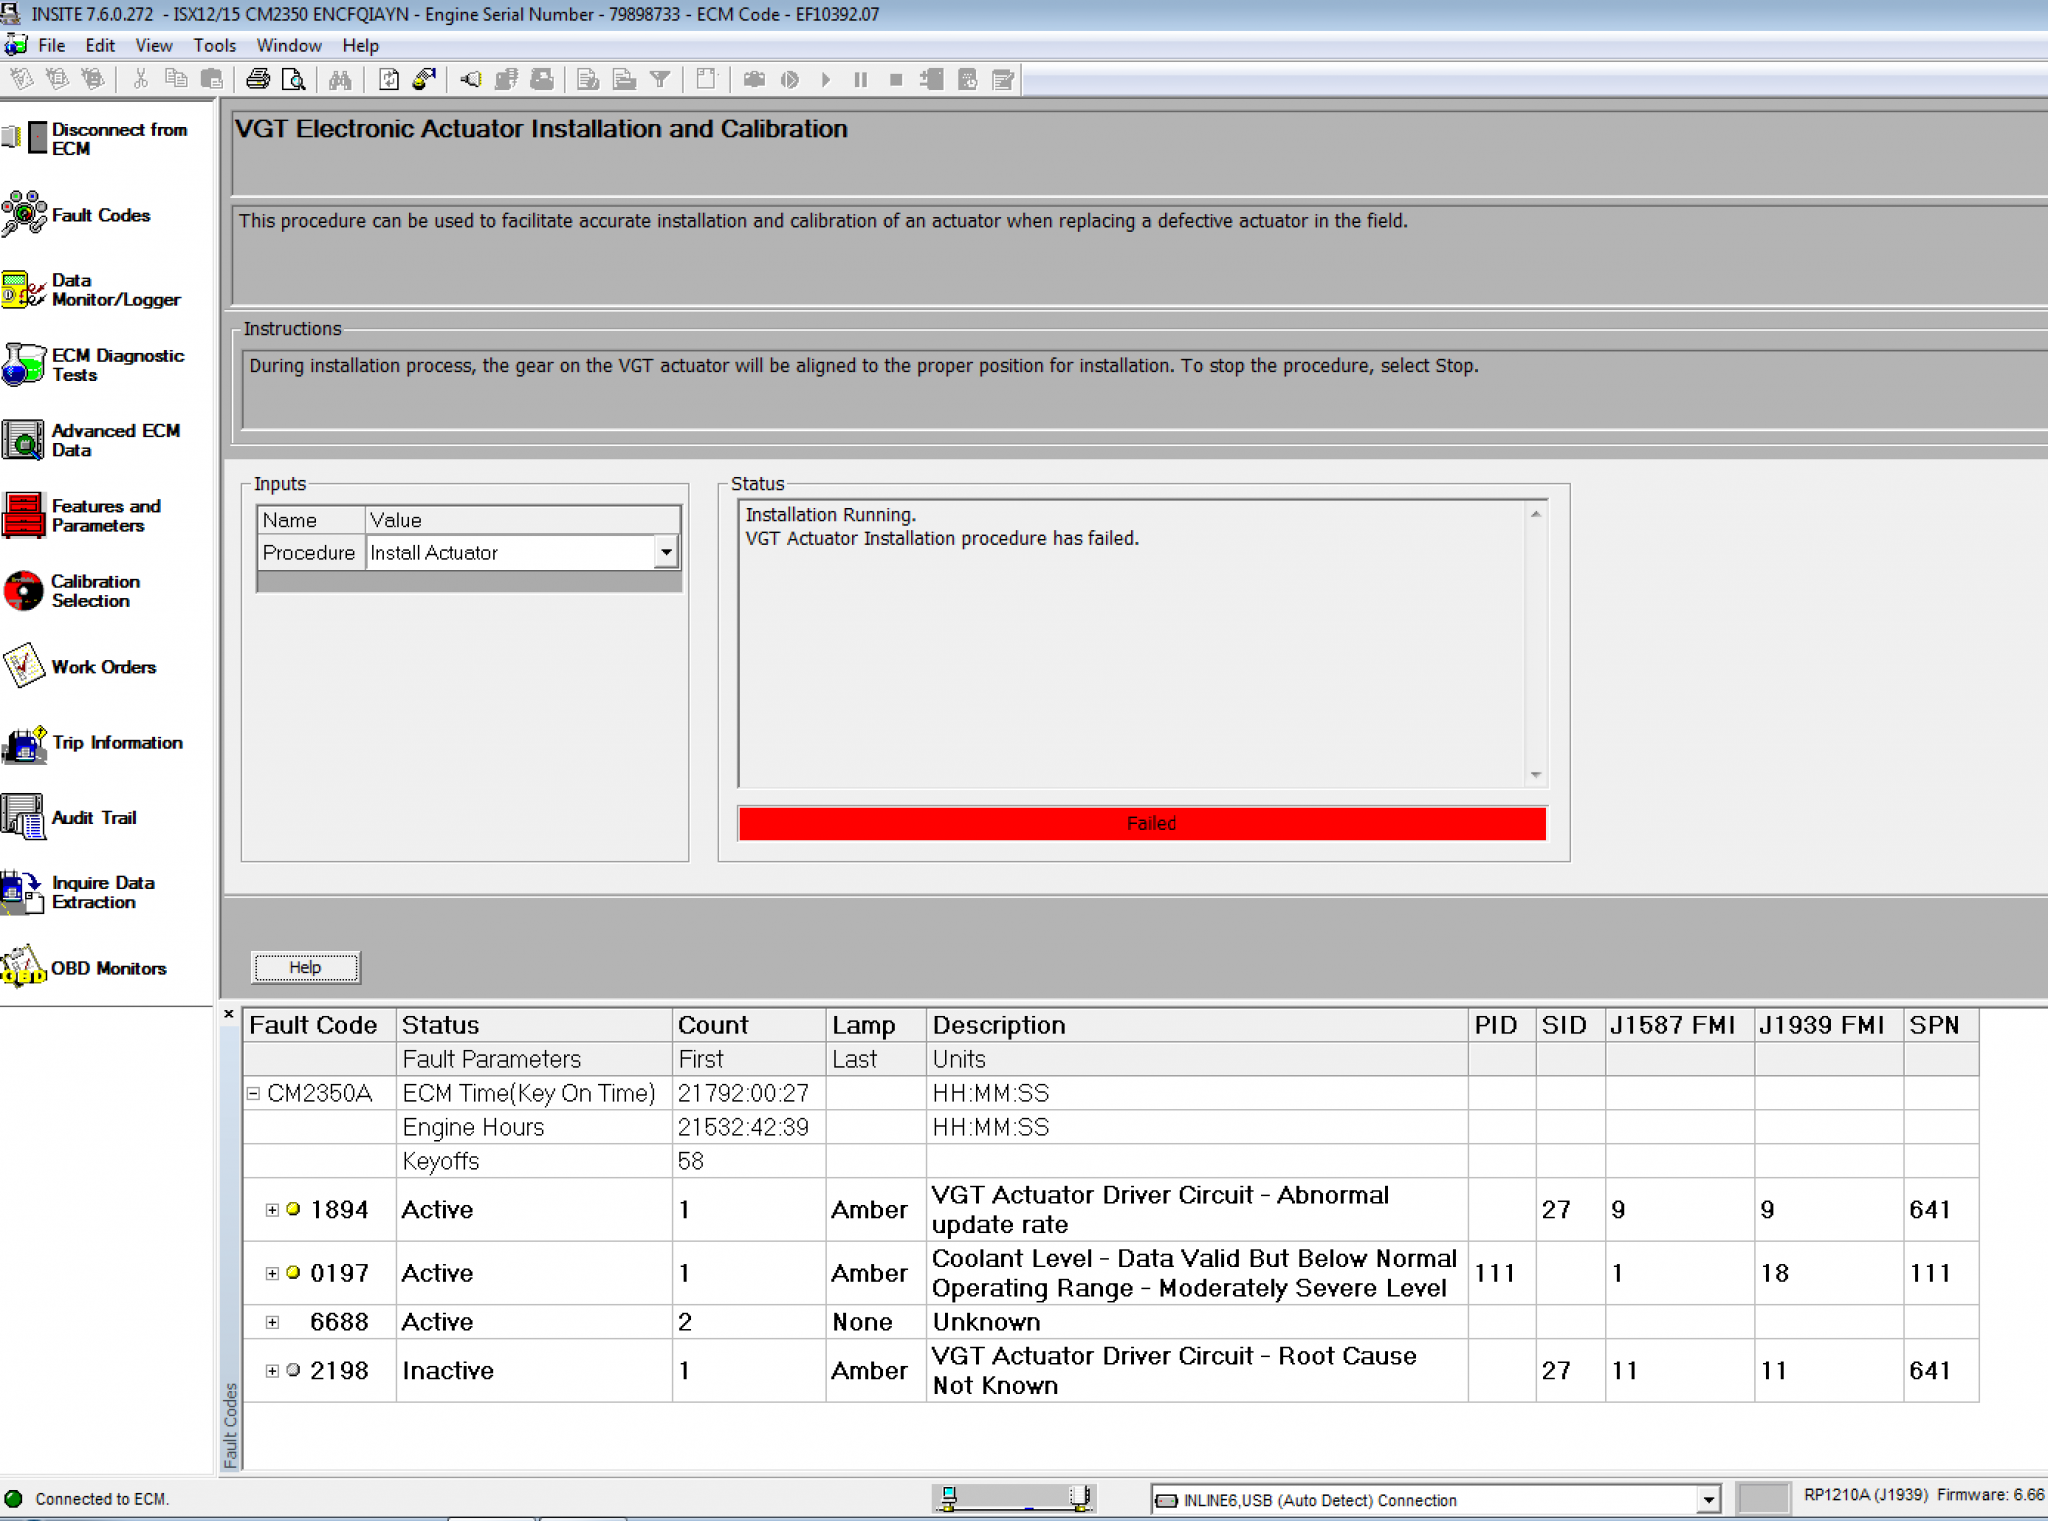Expand fault code 0197 row

click(272, 1273)
